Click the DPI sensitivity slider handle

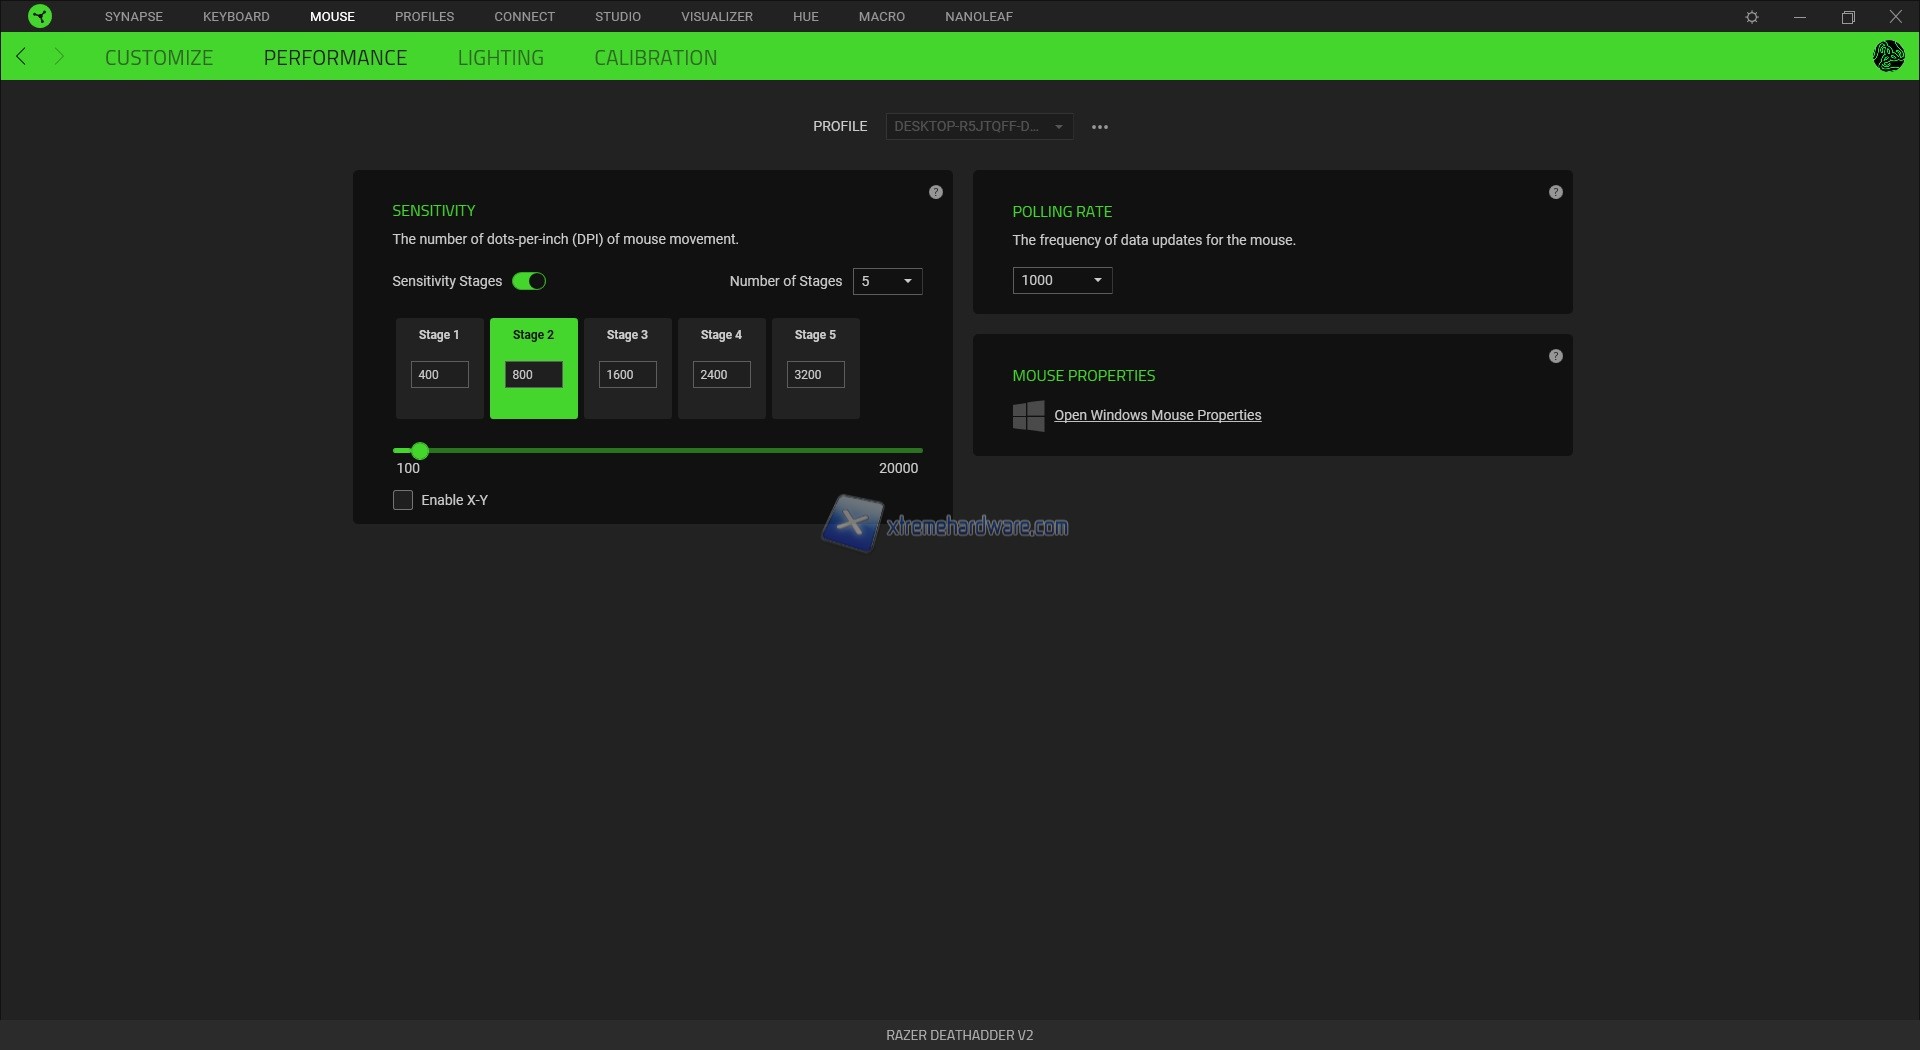tap(420, 451)
